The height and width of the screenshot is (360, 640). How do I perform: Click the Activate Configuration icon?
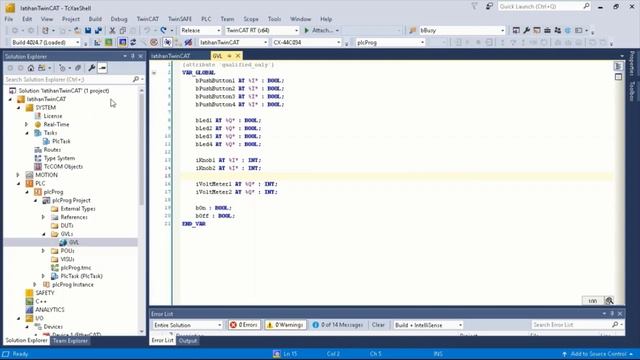click(x=98, y=42)
